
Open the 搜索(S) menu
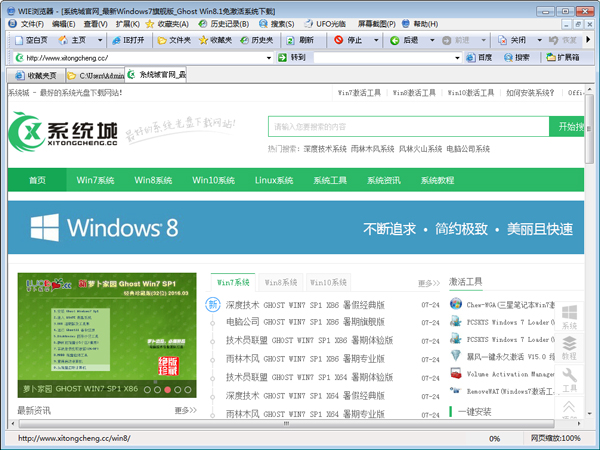pyautogui.click(x=277, y=24)
